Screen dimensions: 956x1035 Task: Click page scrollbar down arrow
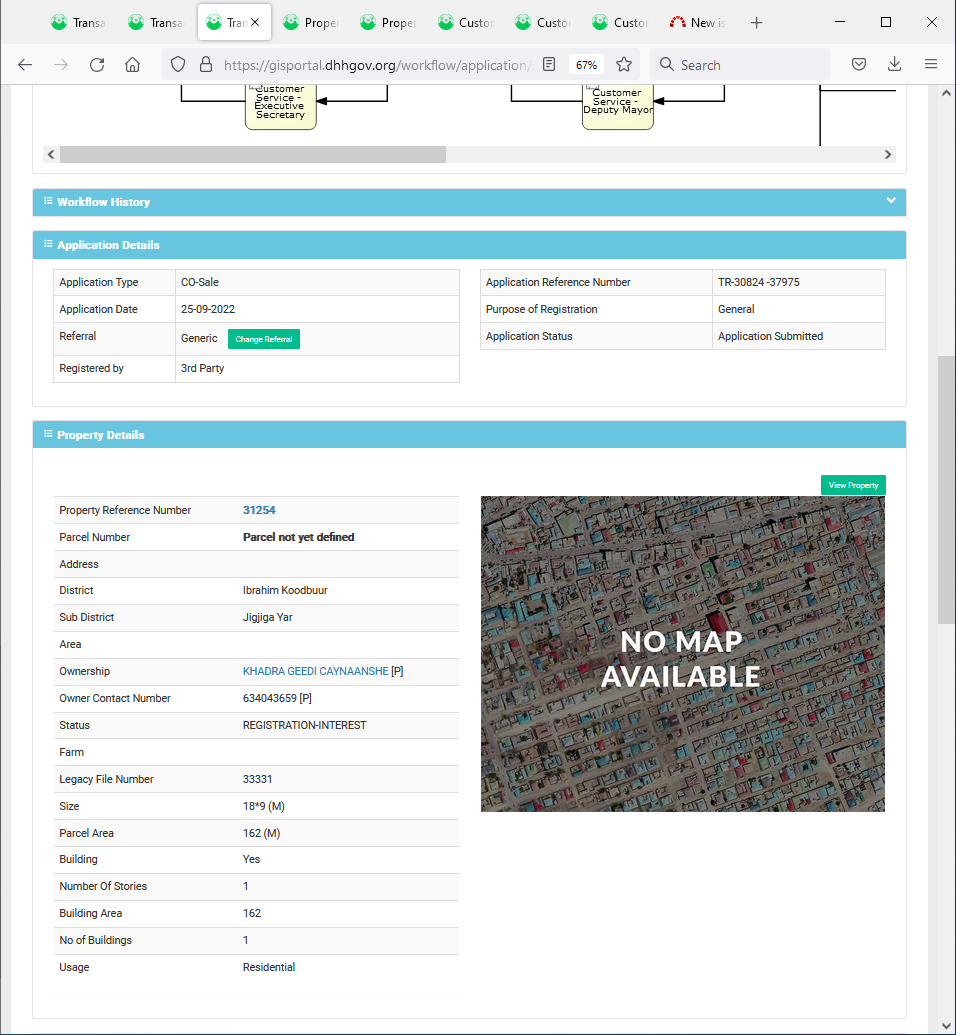[946, 1026]
